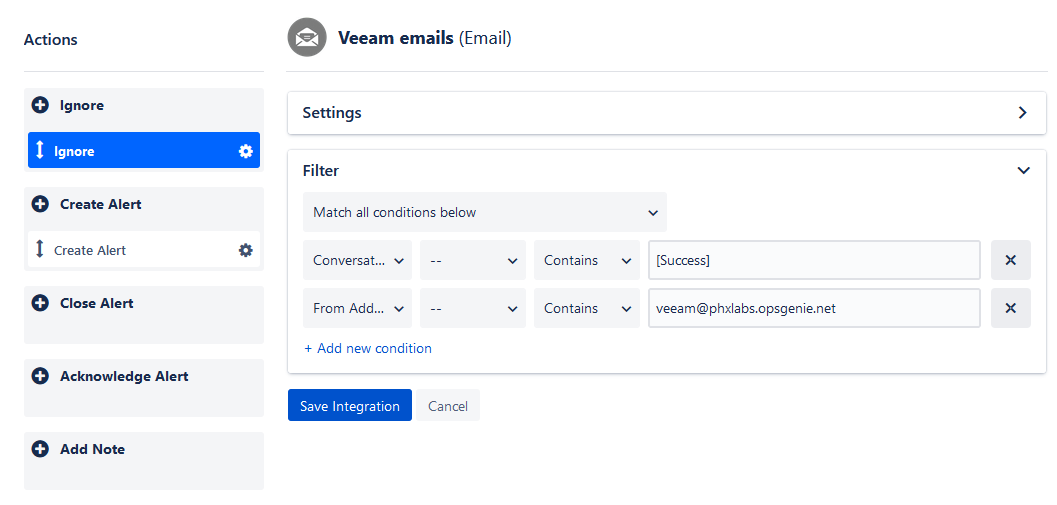This screenshot has height=505, width=1057.
Task: Open the Contains dropdown in the veeam address row
Action: tap(586, 309)
